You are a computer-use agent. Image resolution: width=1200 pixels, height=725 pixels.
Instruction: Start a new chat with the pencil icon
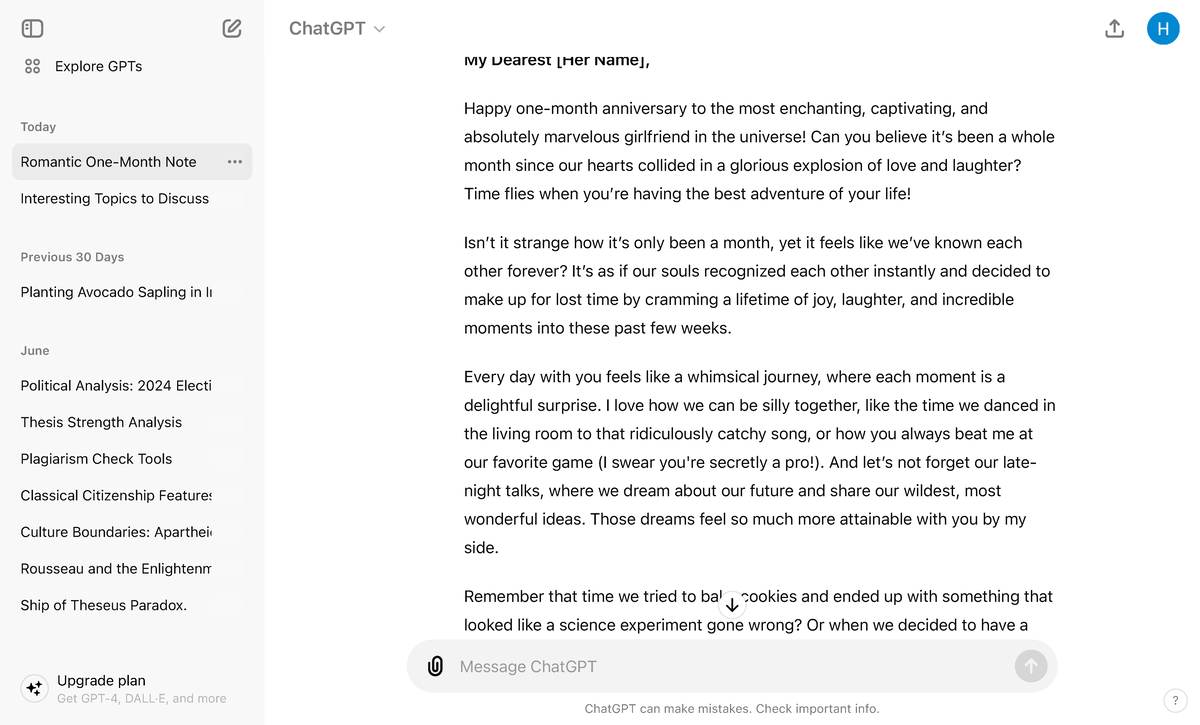[x=232, y=29]
